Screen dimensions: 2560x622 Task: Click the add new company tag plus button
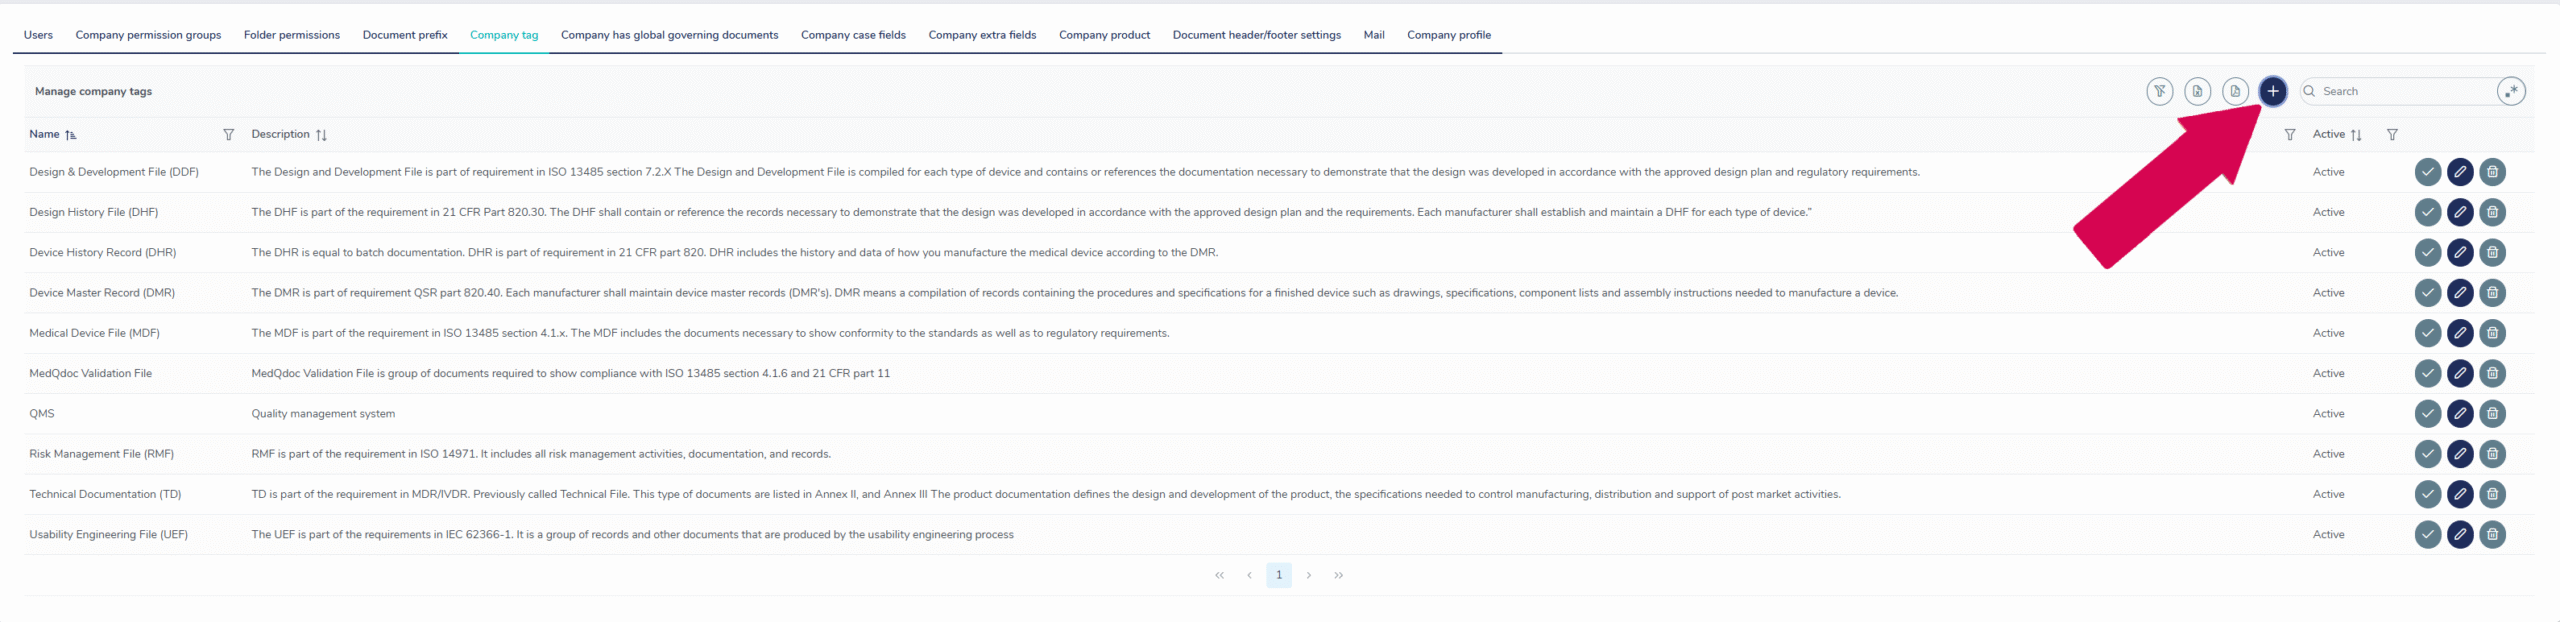[x=2272, y=91]
